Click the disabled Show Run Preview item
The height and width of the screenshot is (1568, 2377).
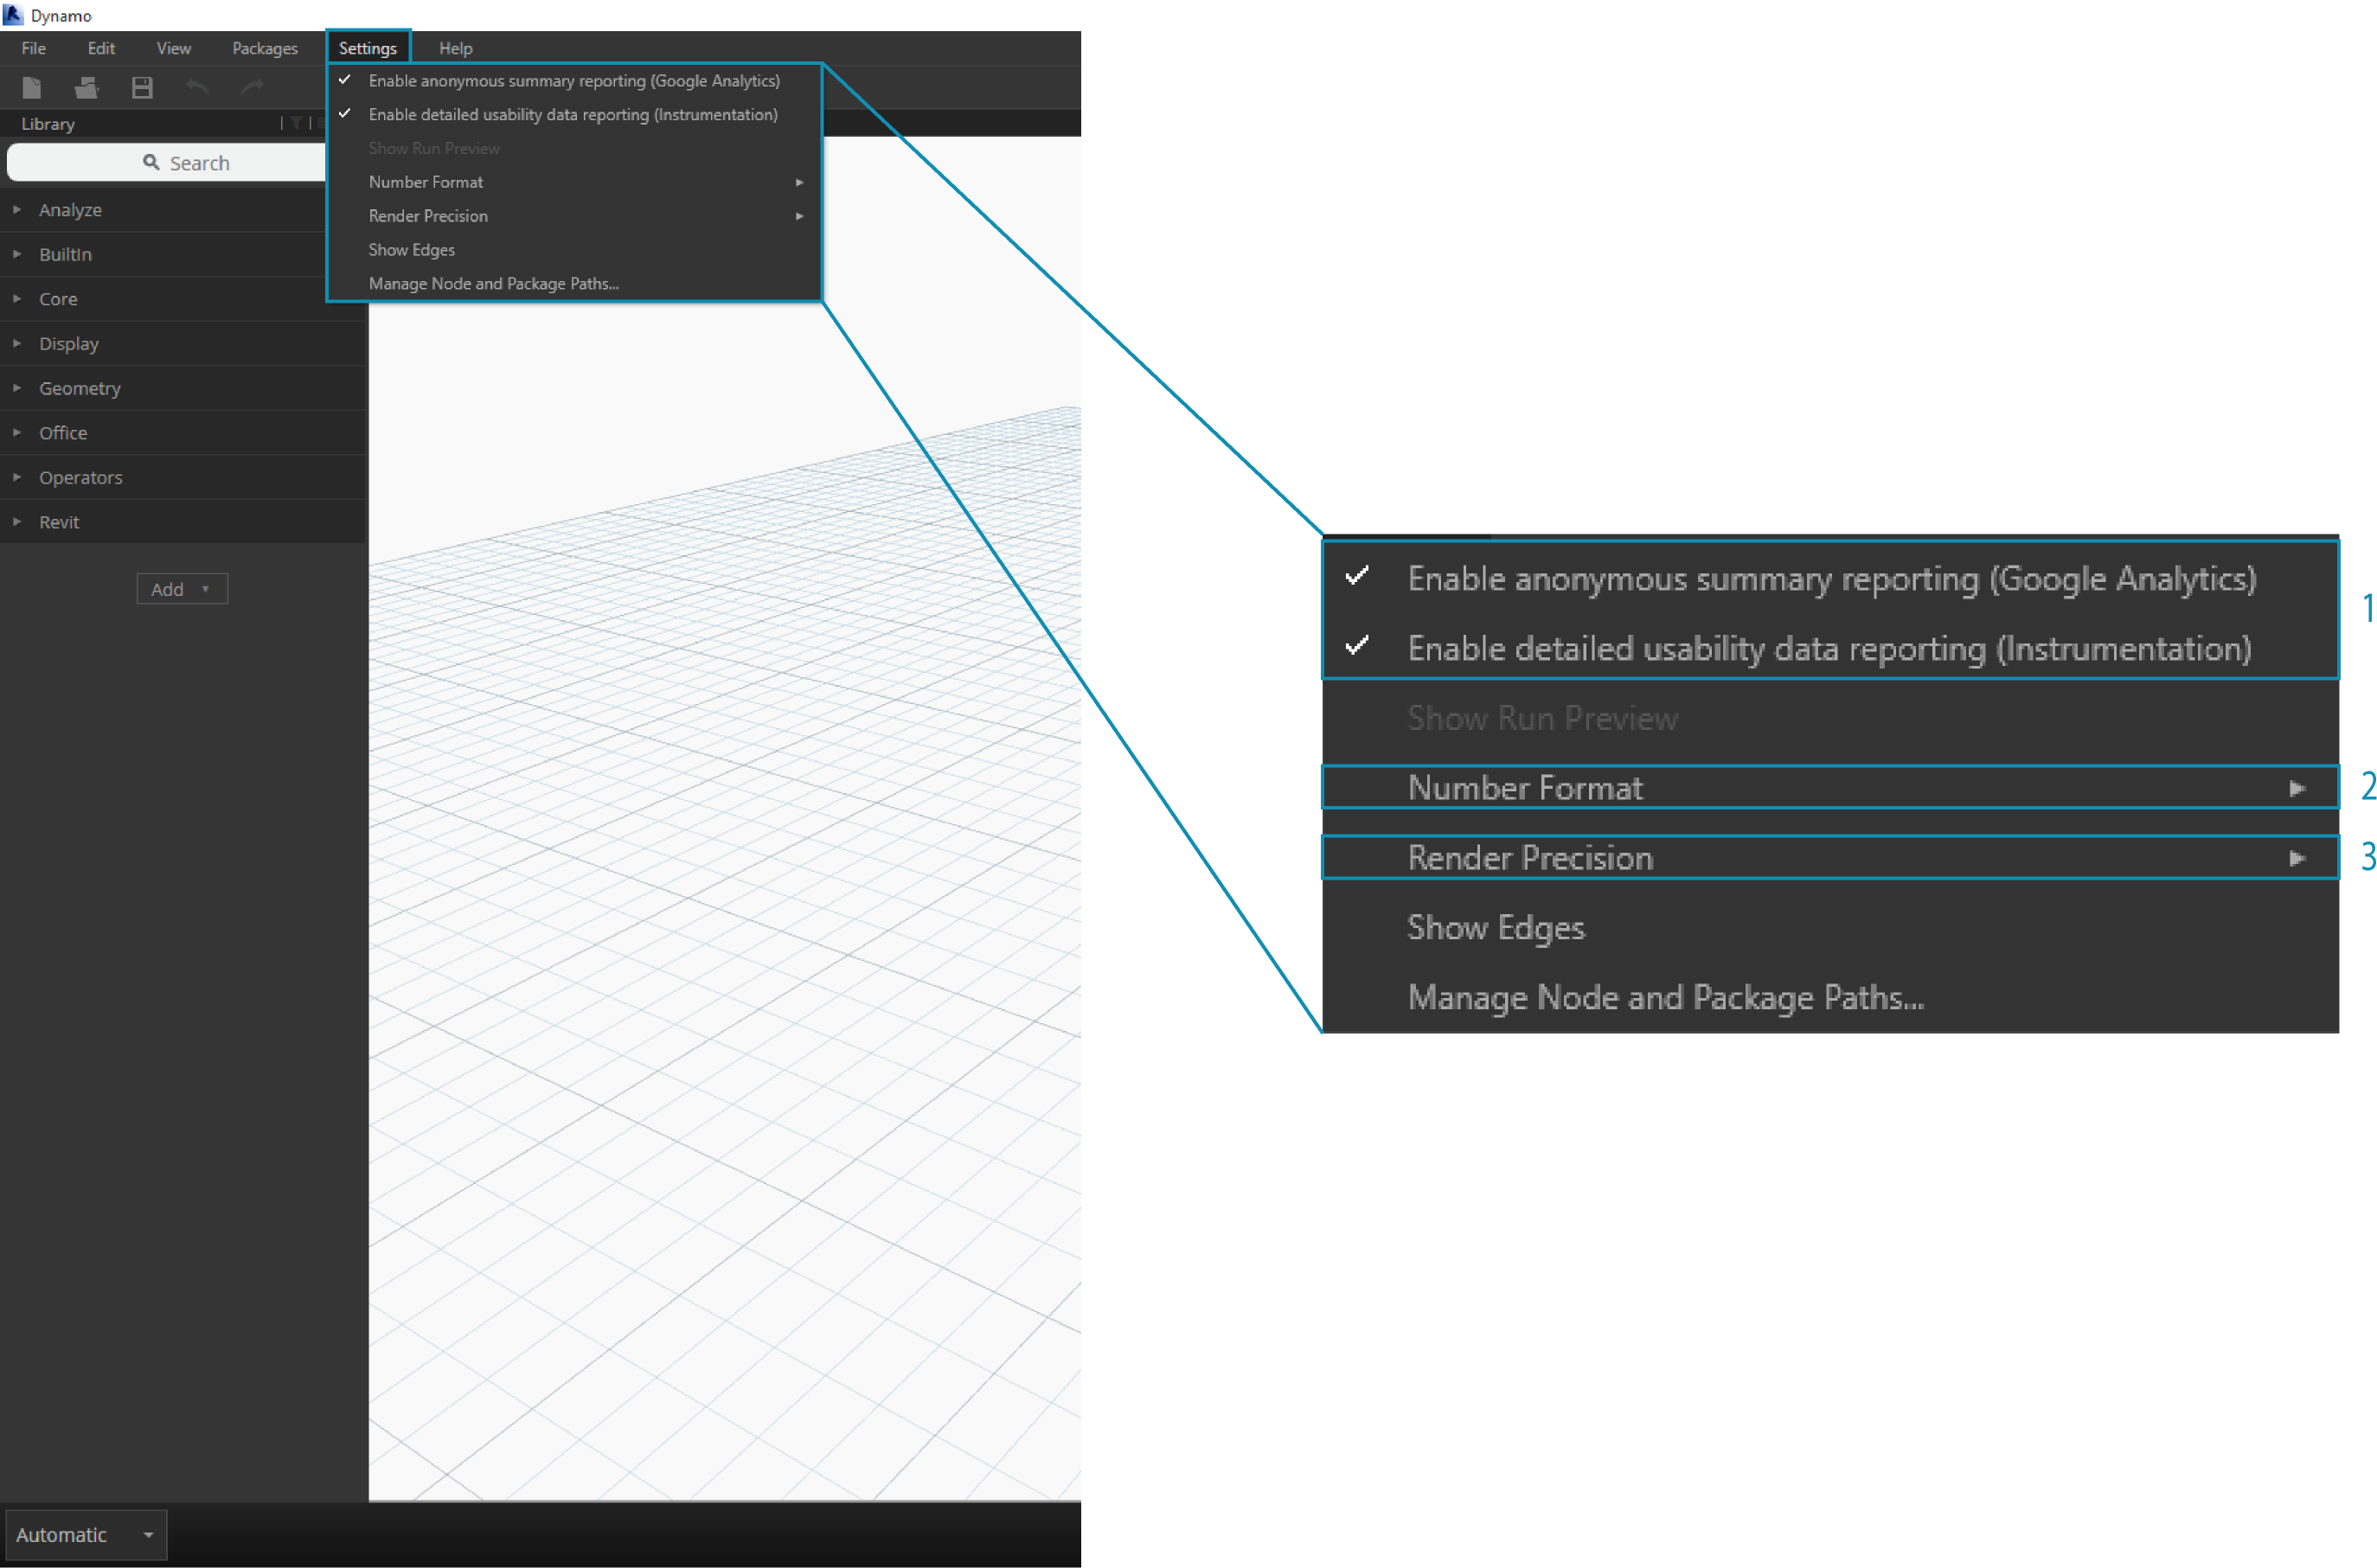pyautogui.click(x=574, y=148)
